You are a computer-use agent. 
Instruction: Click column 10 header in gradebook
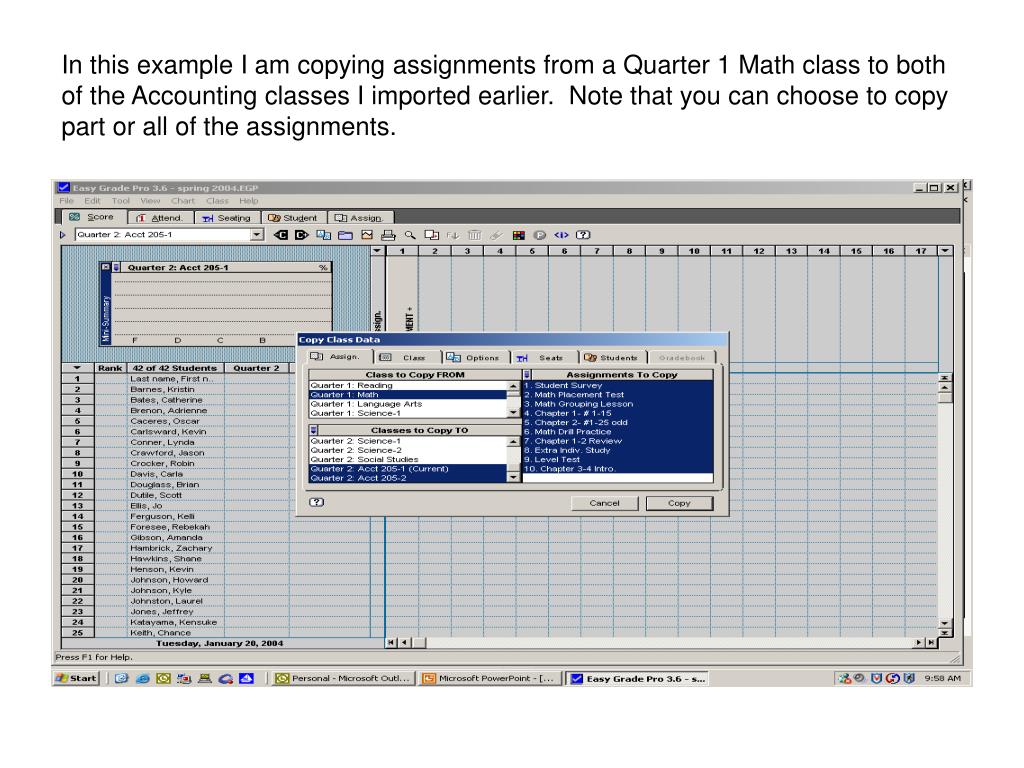(x=694, y=251)
